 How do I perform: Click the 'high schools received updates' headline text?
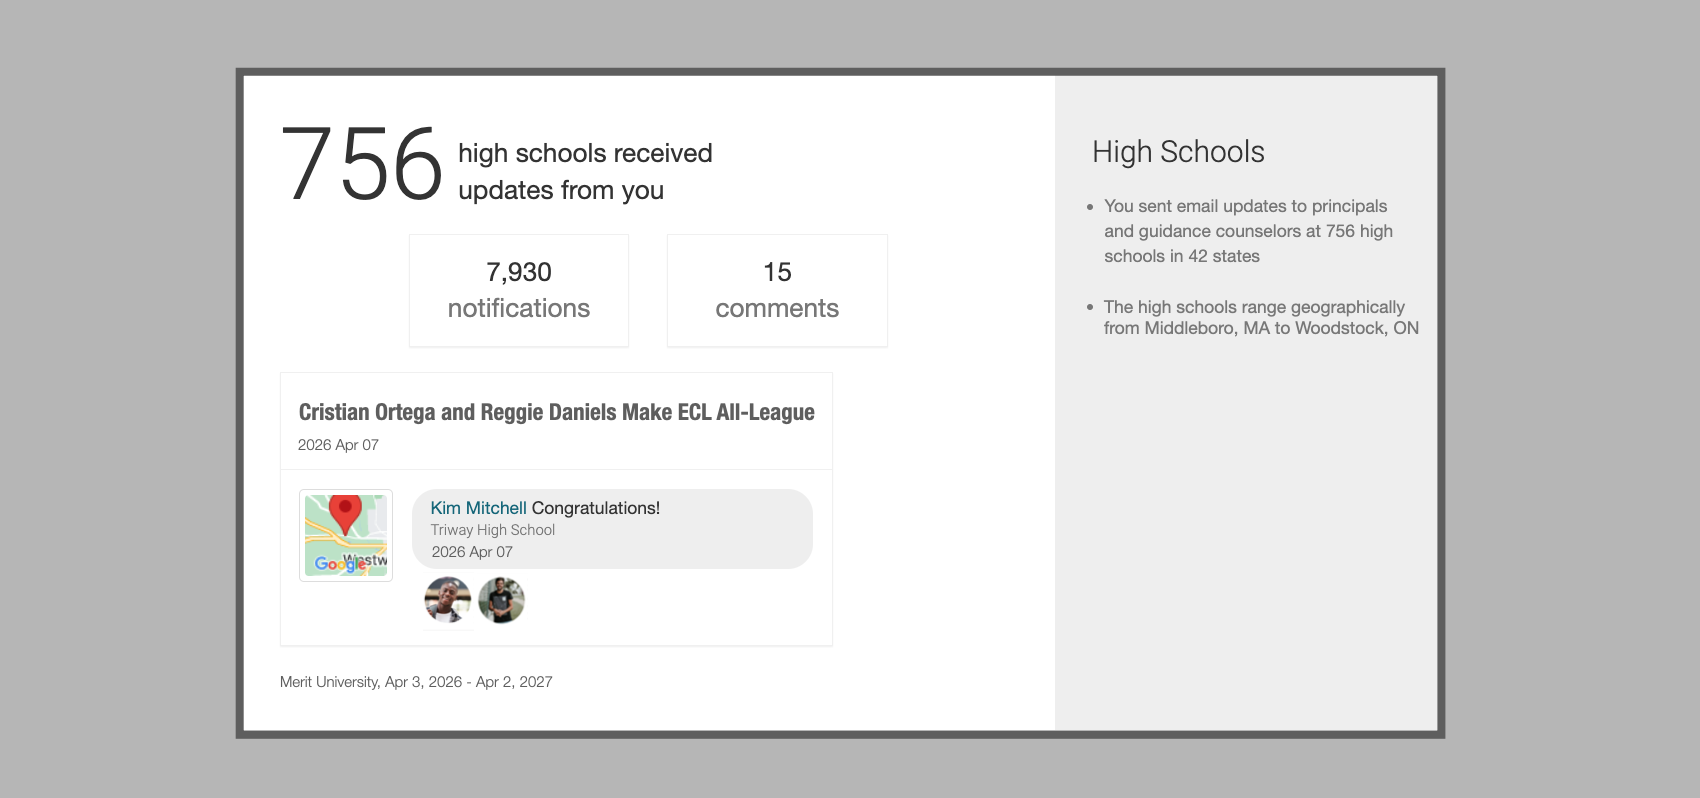pyautogui.click(x=585, y=171)
